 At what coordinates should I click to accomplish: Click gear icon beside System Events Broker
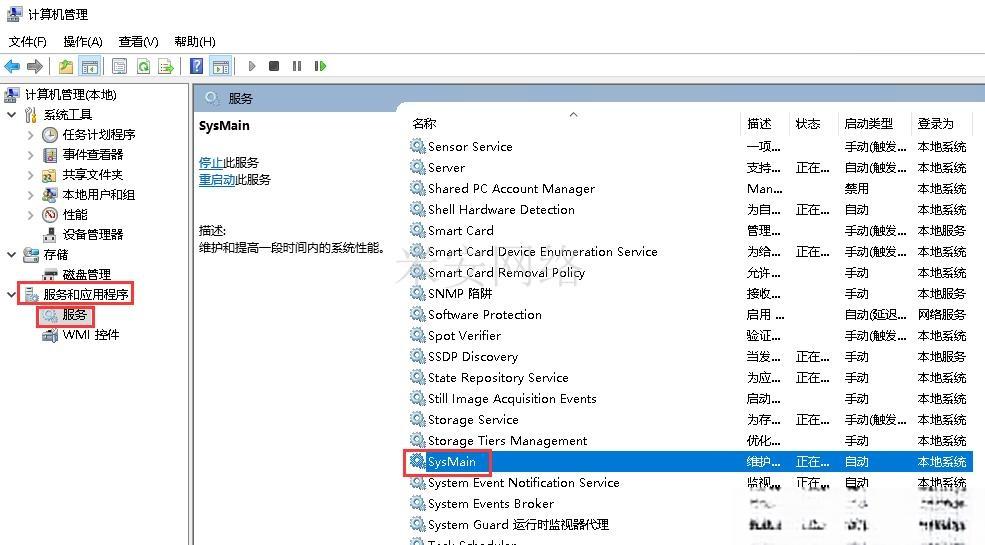tap(417, 503)
